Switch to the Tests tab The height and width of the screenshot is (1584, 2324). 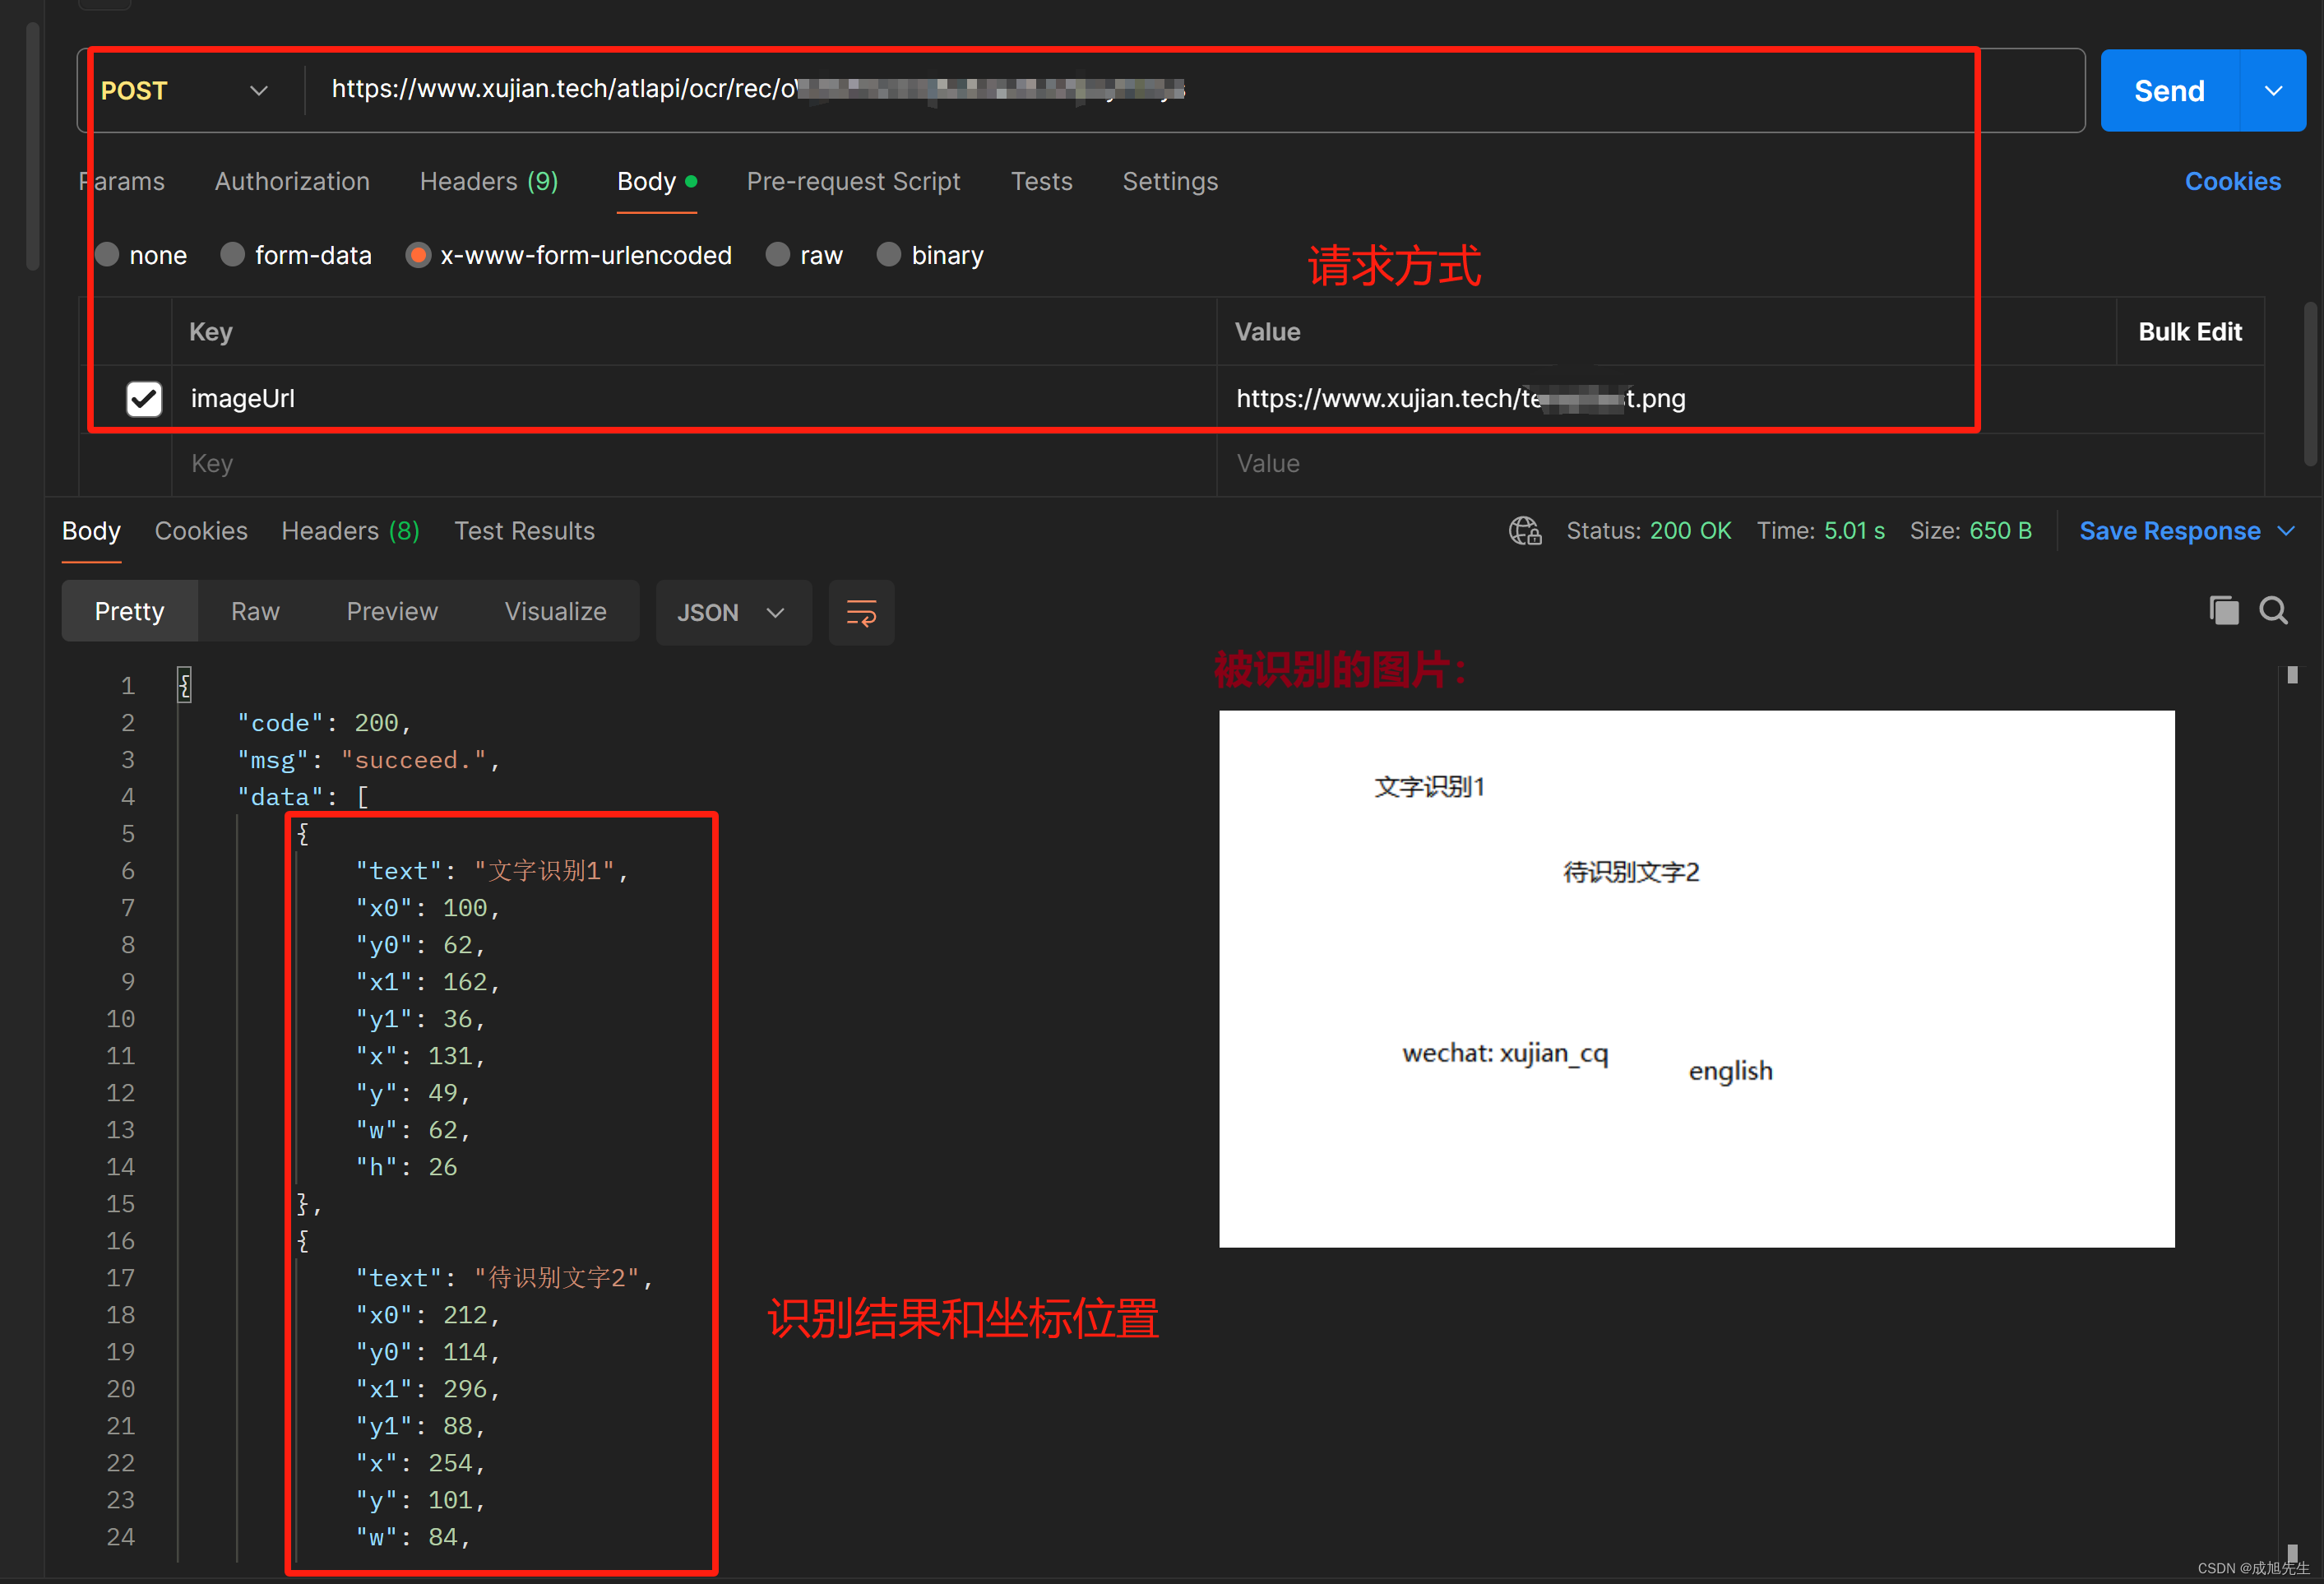1041,181
